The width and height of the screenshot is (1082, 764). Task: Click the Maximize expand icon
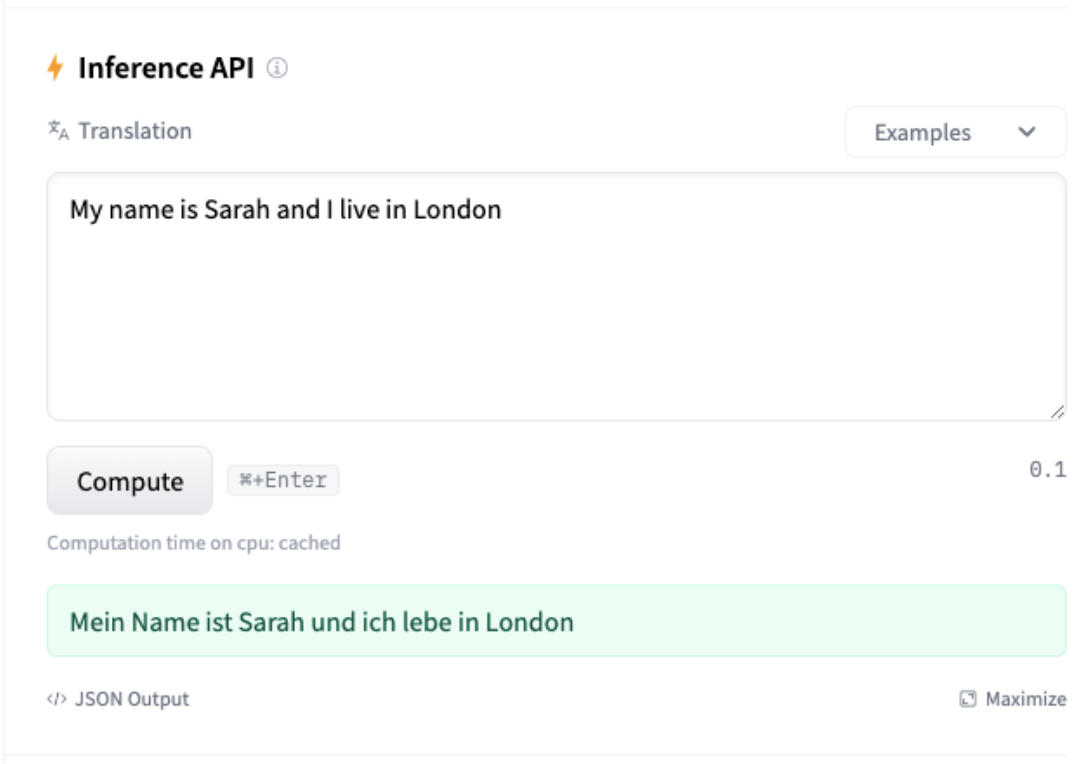[967, 699]
